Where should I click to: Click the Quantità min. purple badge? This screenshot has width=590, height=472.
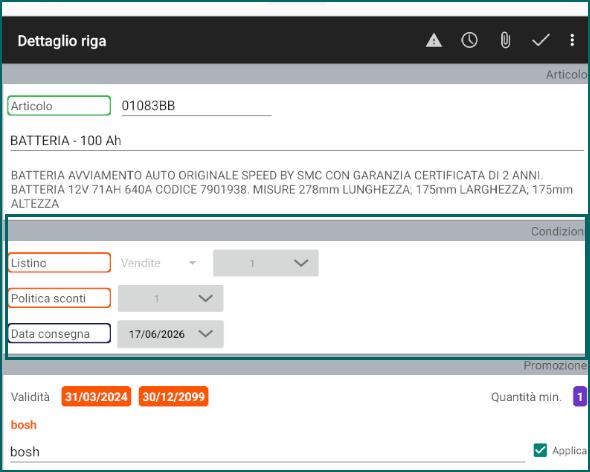[x=579, y=396]
